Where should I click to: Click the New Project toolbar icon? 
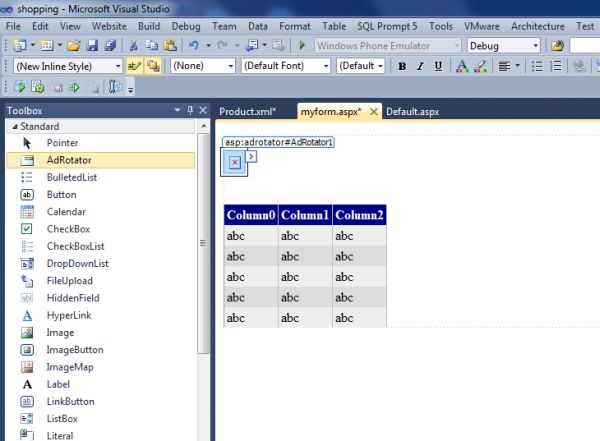pyautogui.click(x=19, y=46)
